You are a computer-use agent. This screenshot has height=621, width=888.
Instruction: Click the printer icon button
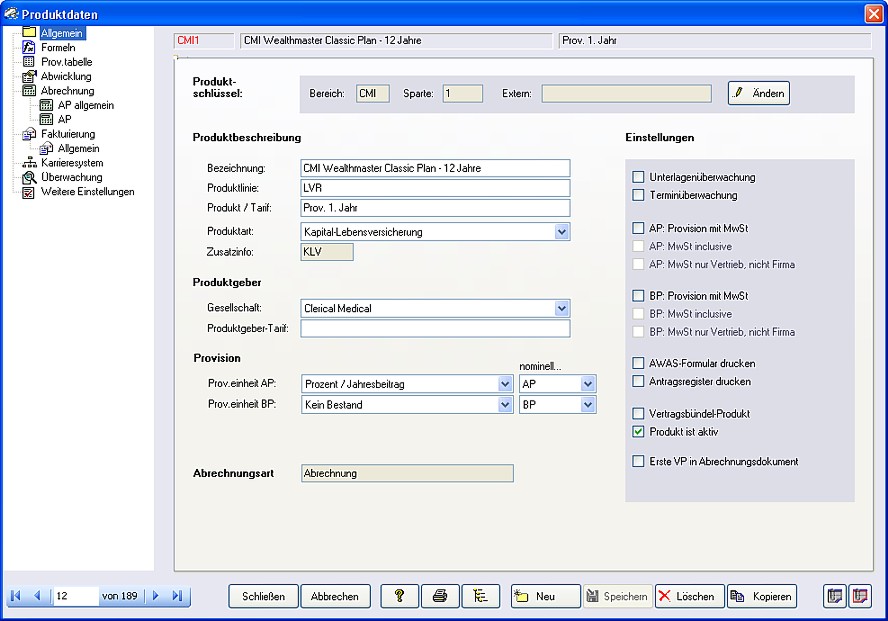[439, 596]
